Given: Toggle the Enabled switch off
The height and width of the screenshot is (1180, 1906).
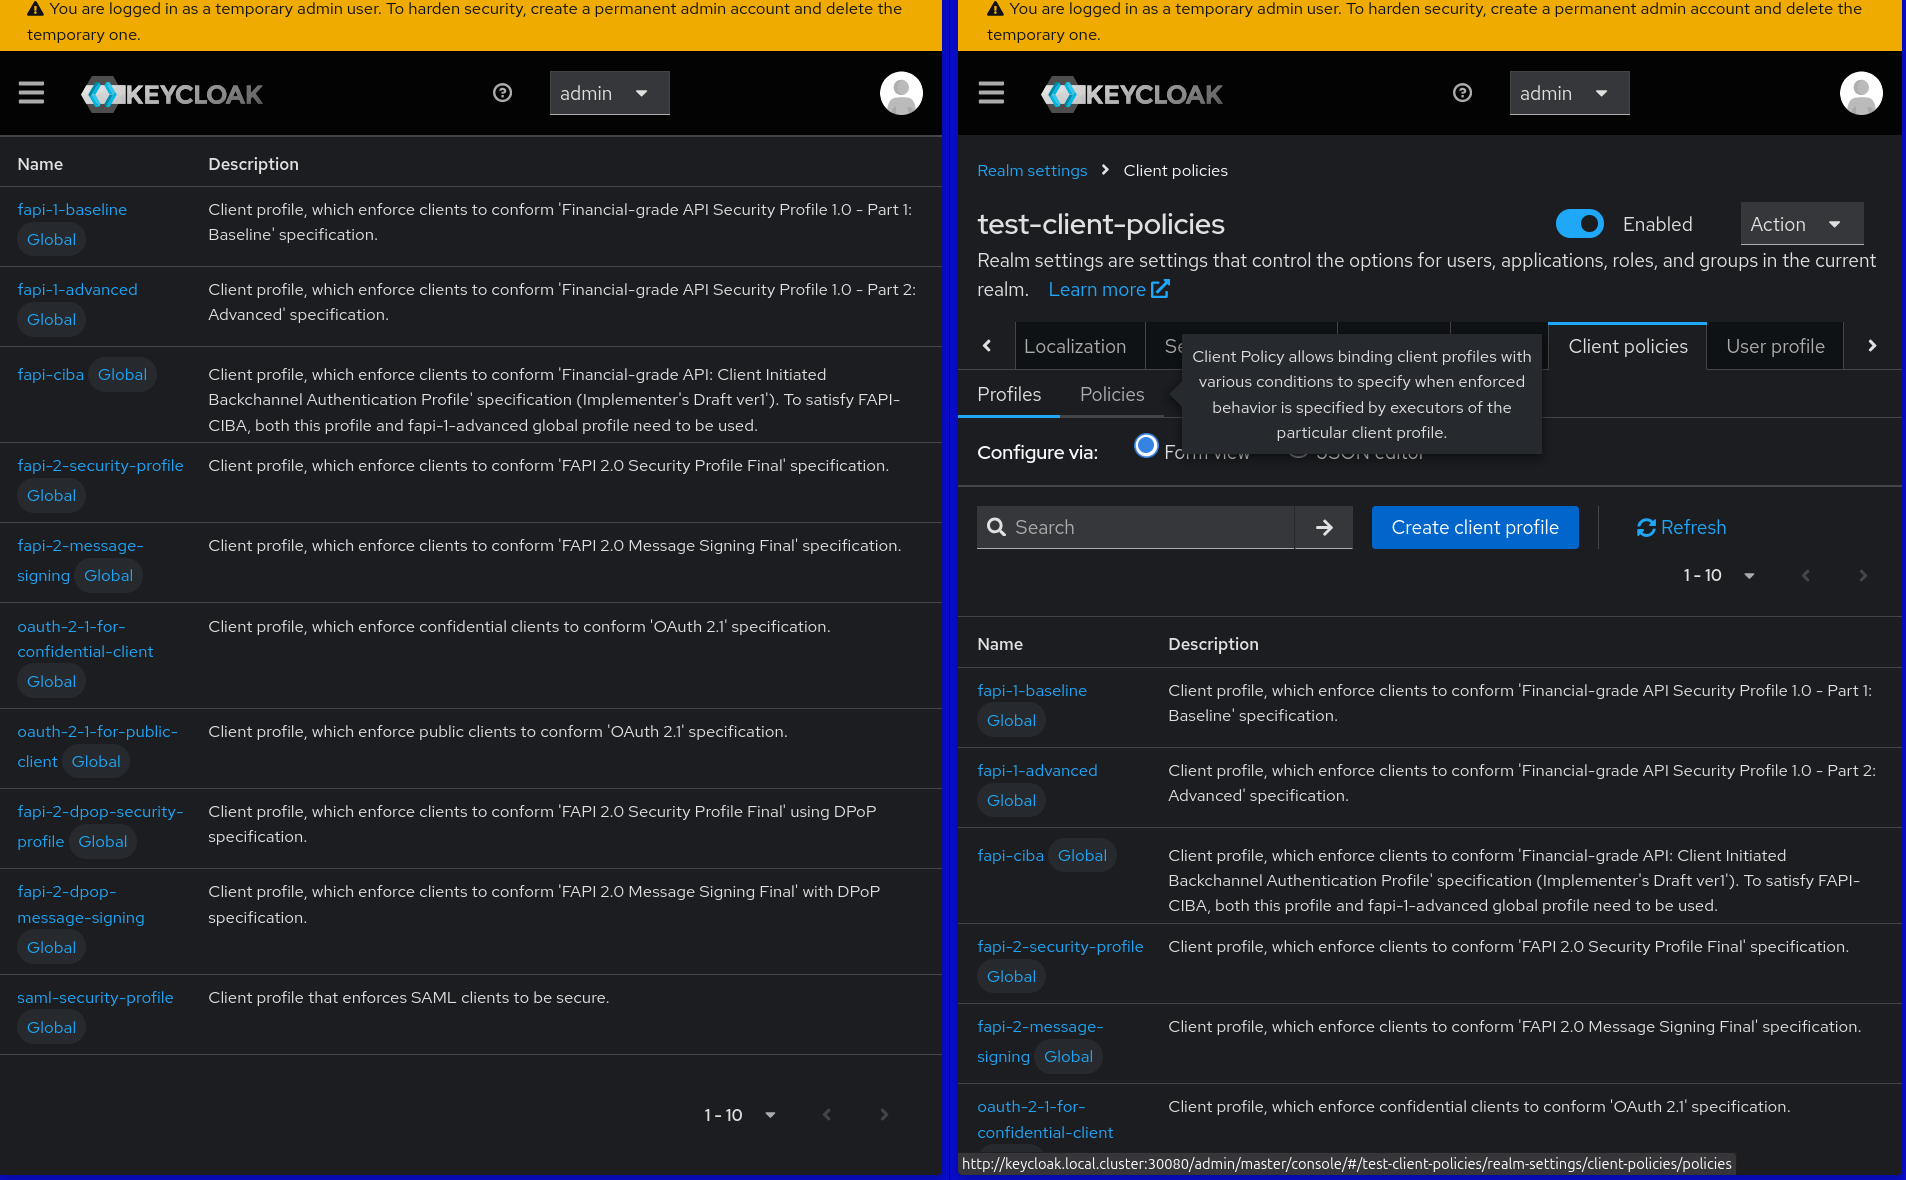Looking at the screenshot, I should point(1580,224).
